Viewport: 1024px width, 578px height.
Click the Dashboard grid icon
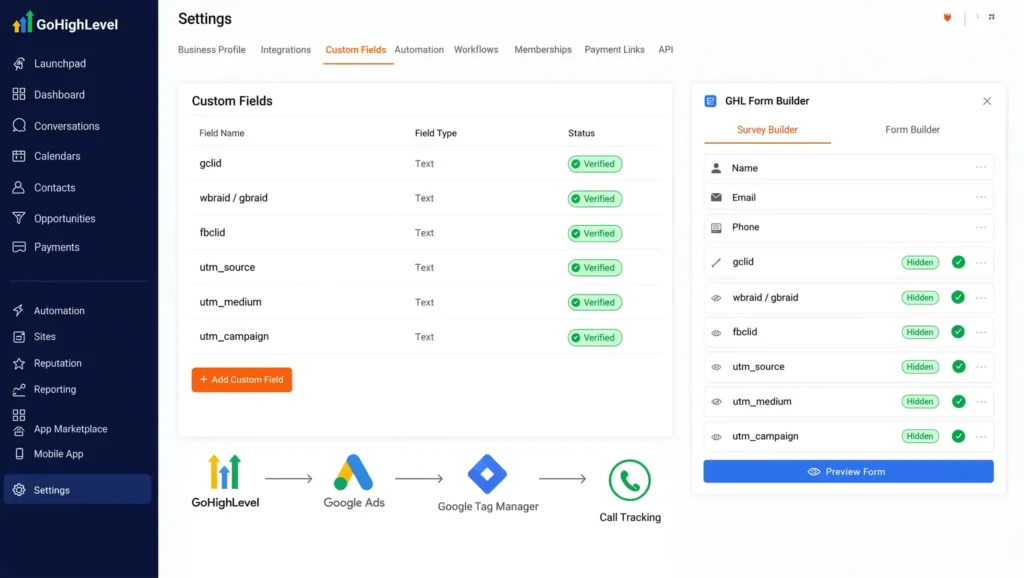(19, 94)
